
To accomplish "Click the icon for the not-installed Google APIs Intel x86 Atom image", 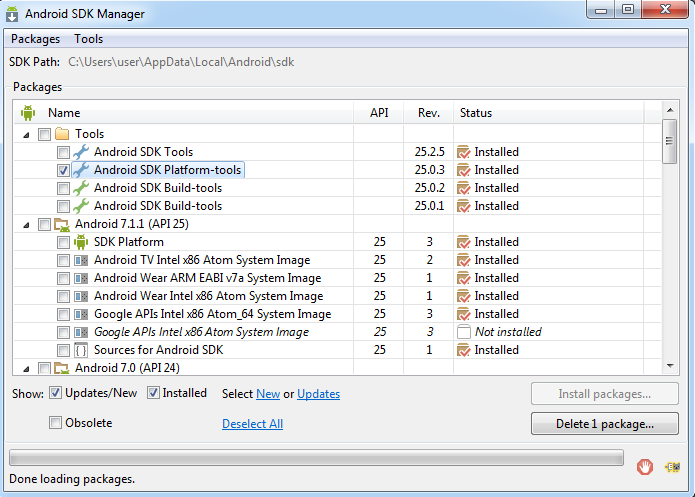I will [81, 332].
